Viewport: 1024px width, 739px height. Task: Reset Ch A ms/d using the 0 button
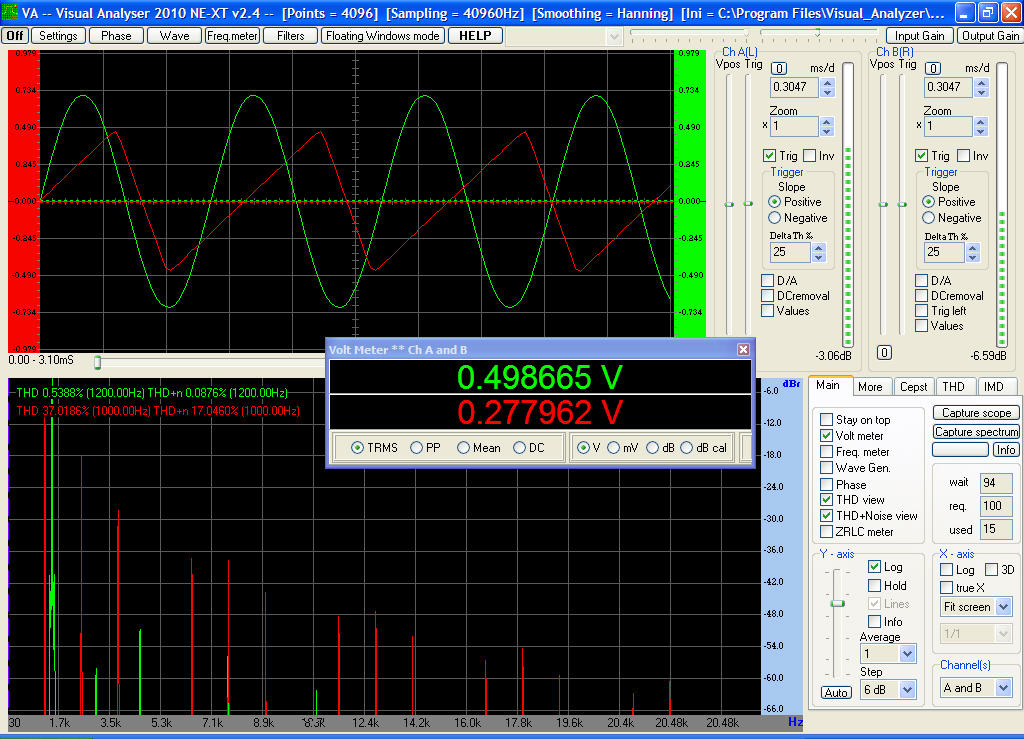pyautogui.click(x=780, y=68)
